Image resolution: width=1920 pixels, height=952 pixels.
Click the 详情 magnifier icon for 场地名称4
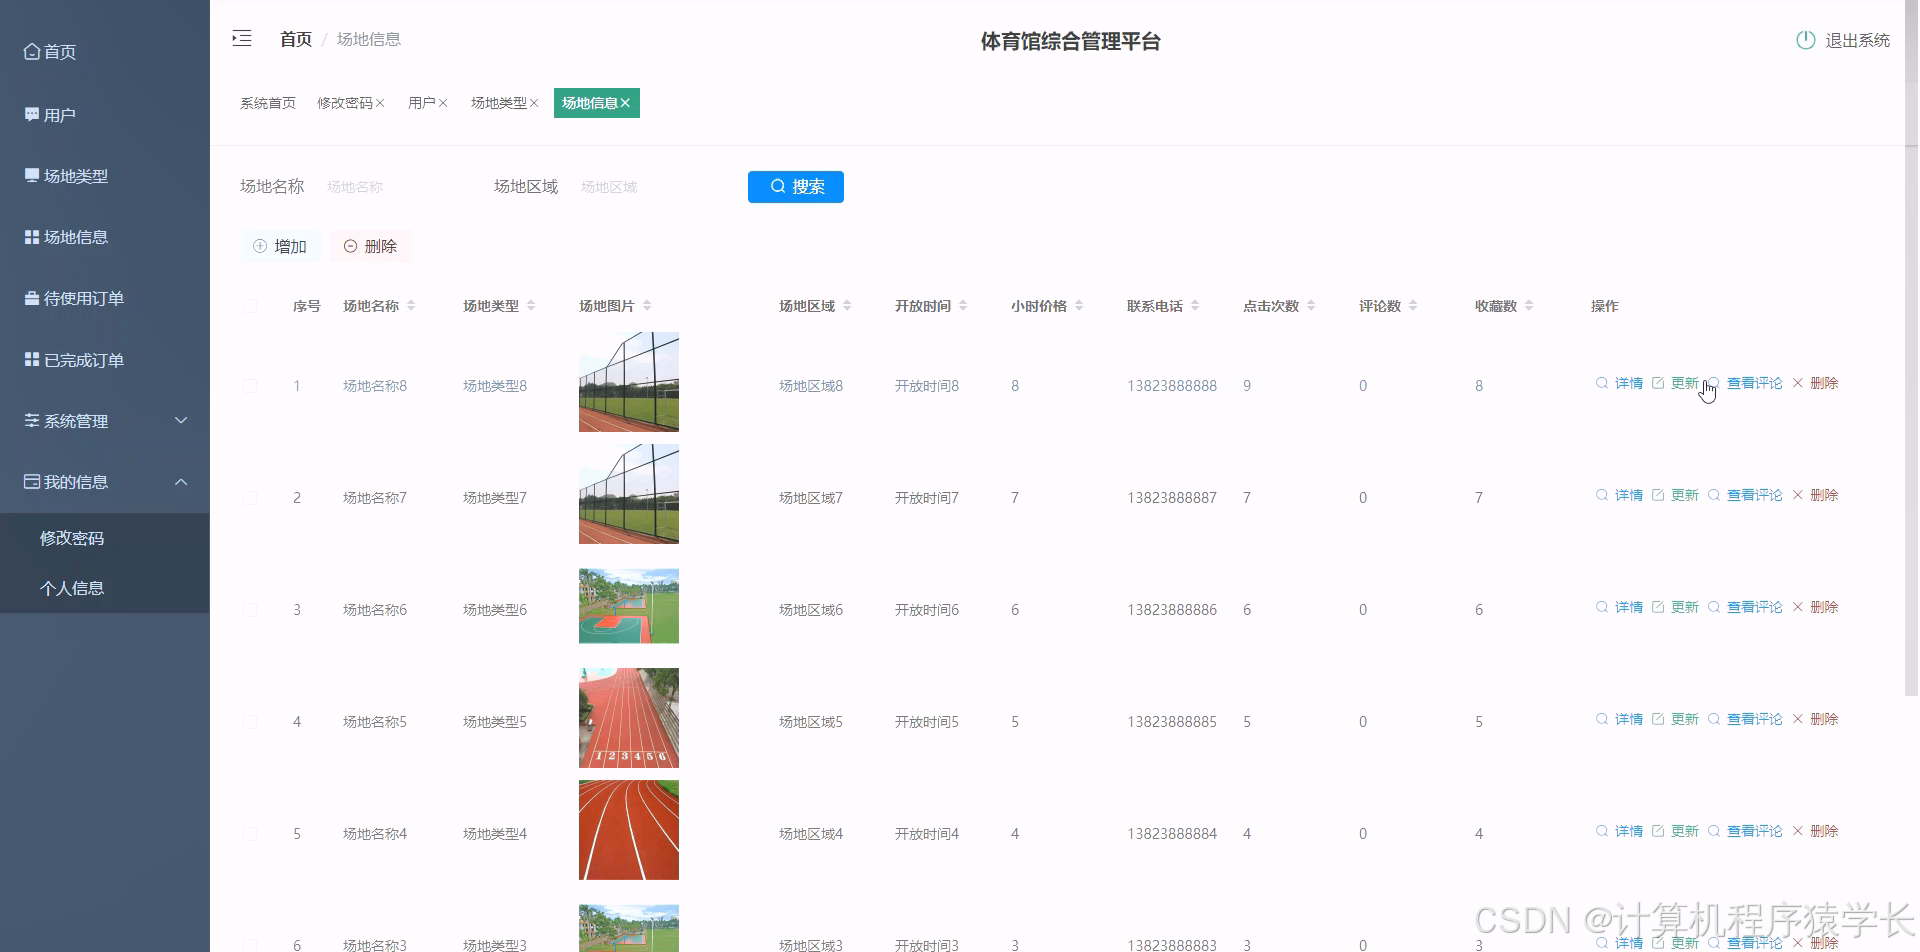point(1602,831)
